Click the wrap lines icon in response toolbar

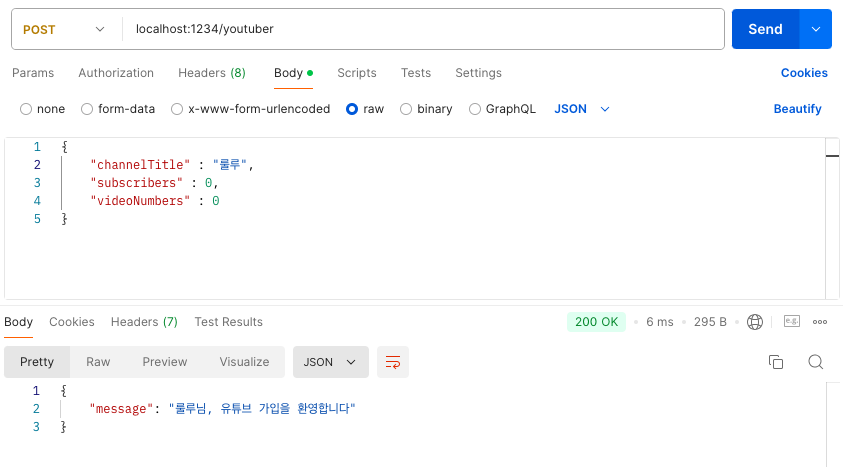(392, 362)
